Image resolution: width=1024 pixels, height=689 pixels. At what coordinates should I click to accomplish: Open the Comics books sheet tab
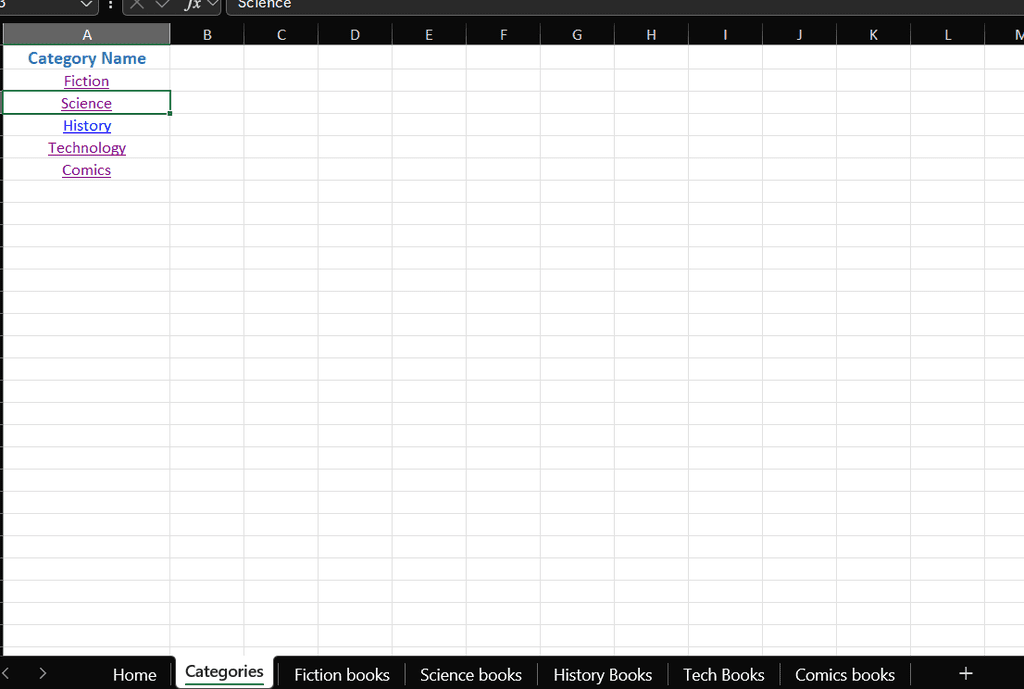click(844, 674)
